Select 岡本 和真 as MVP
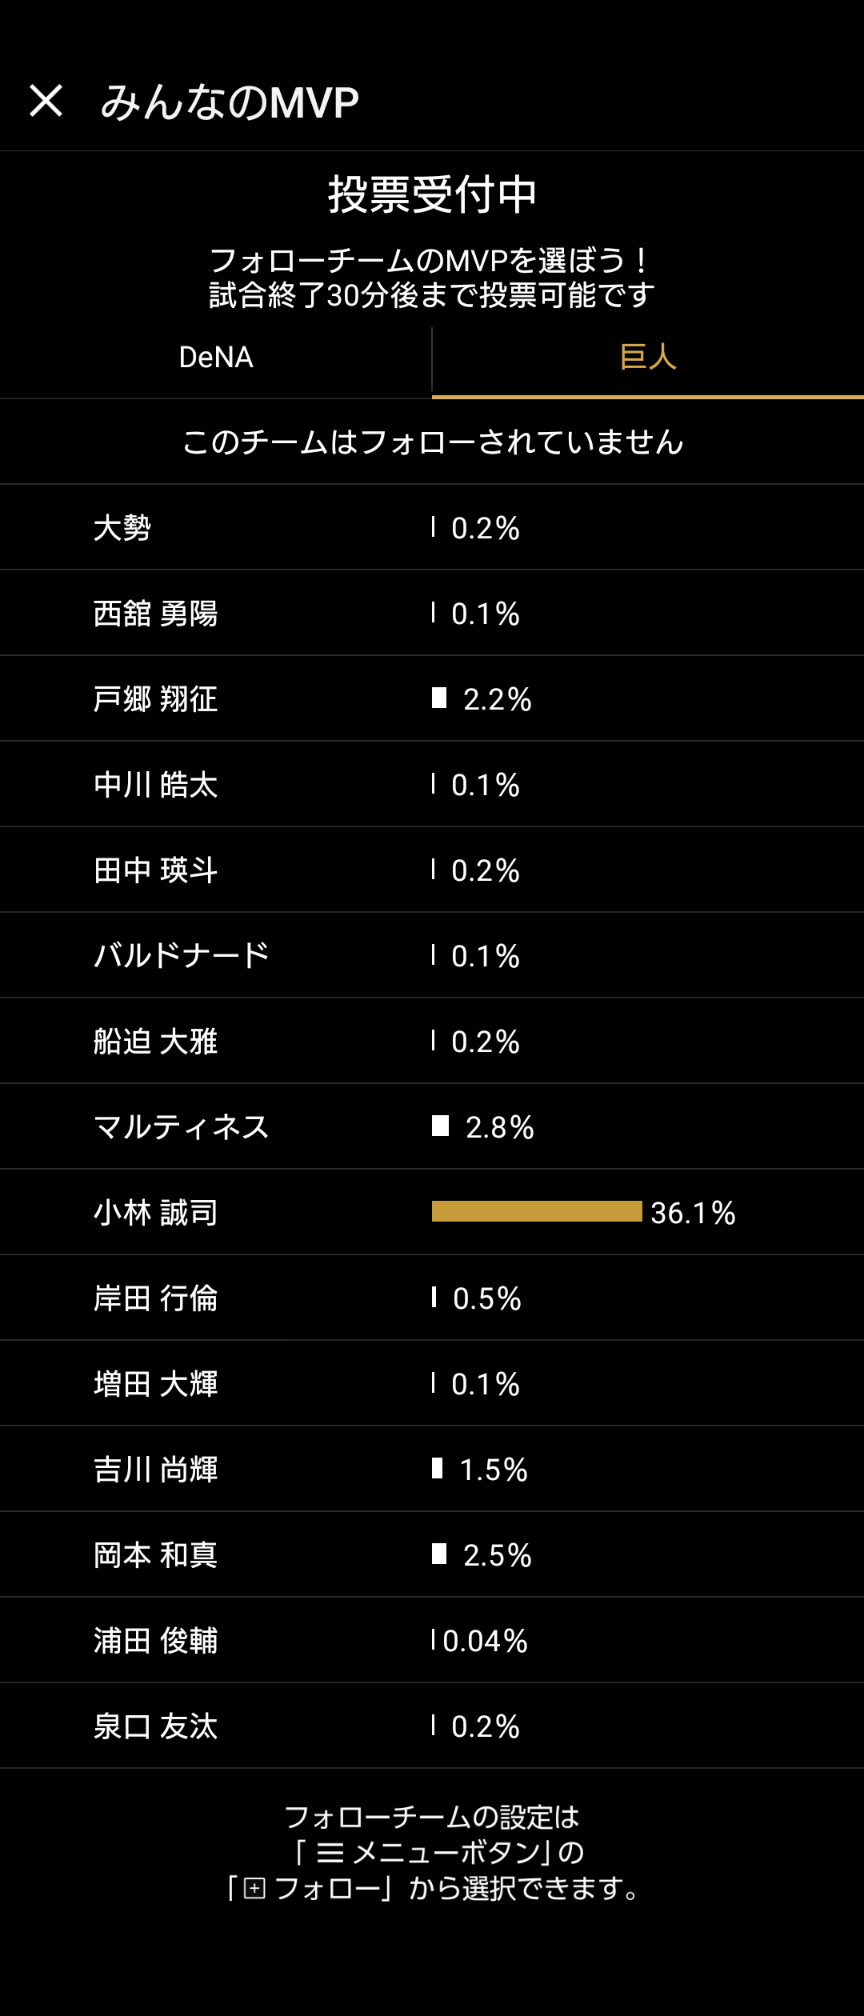 click(156, 1555)
